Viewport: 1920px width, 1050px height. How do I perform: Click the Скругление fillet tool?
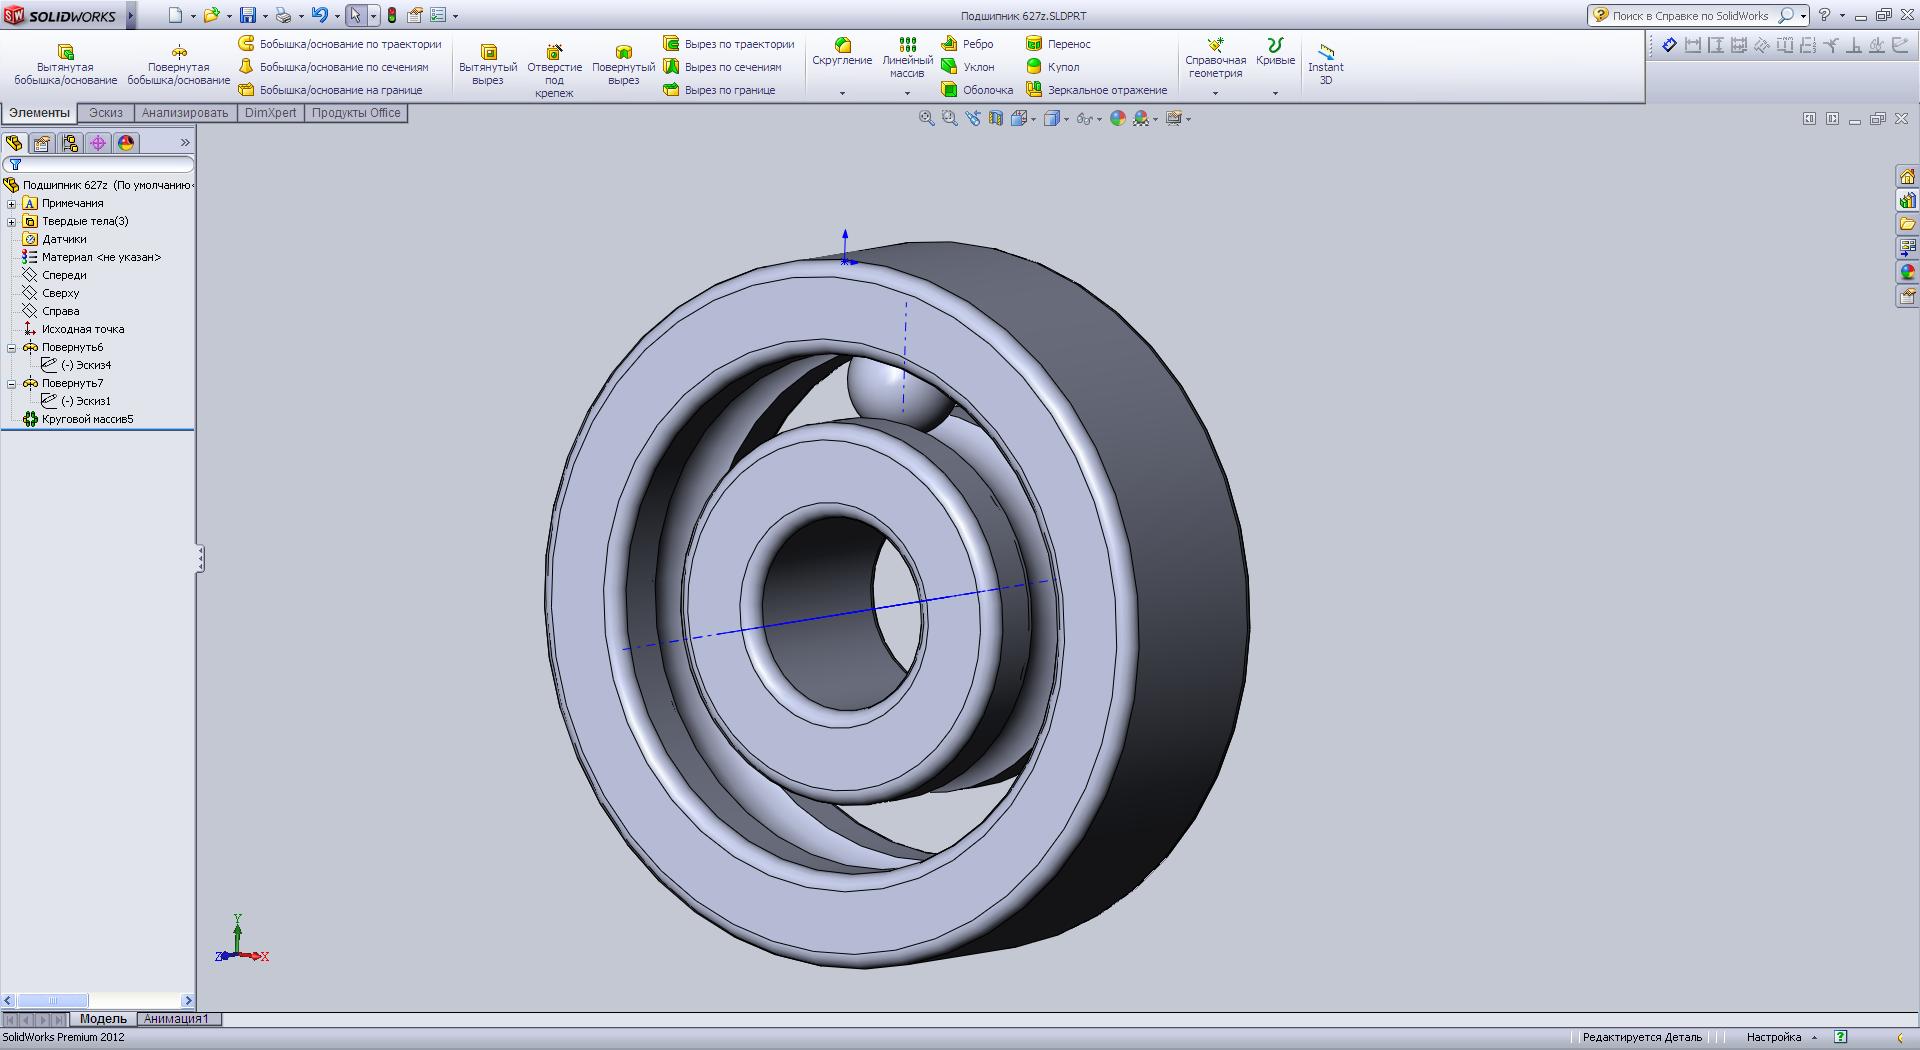tap(842, 52)
